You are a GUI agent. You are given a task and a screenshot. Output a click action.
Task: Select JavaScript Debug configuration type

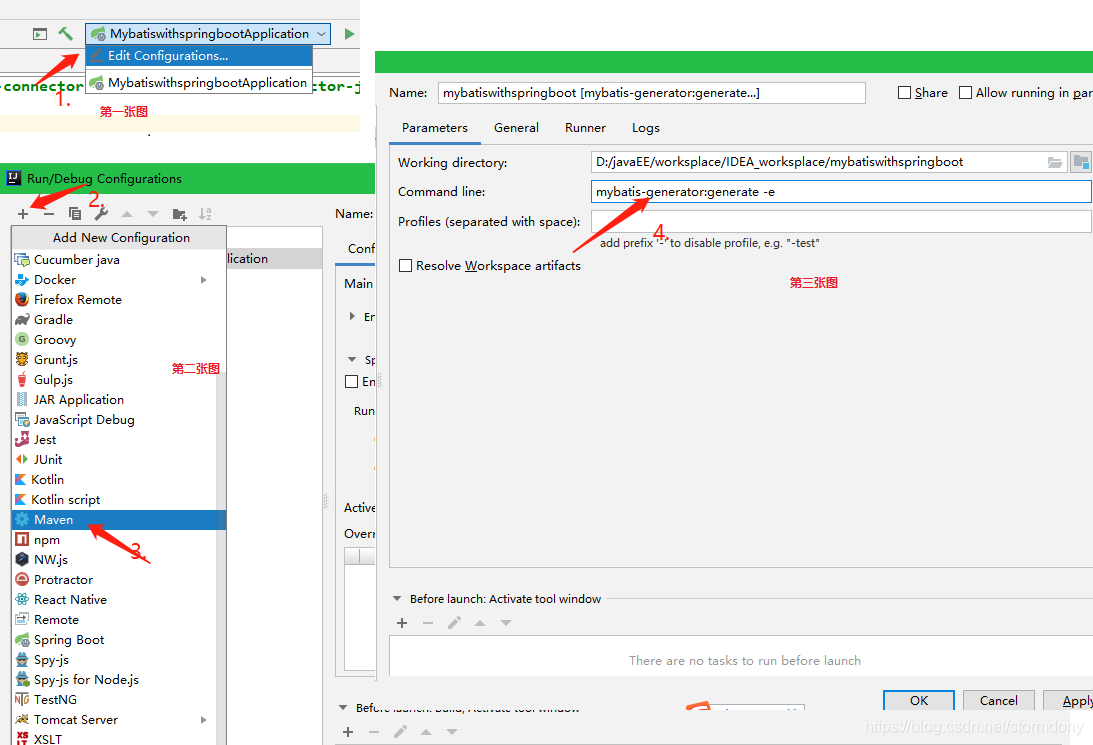(114, 420)
